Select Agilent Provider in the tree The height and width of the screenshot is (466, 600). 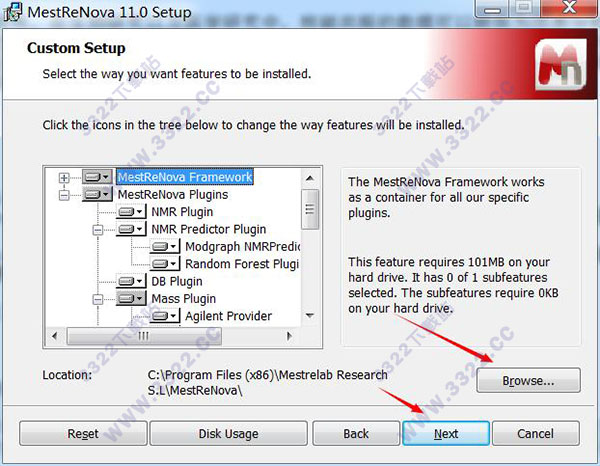click(228, 316)
